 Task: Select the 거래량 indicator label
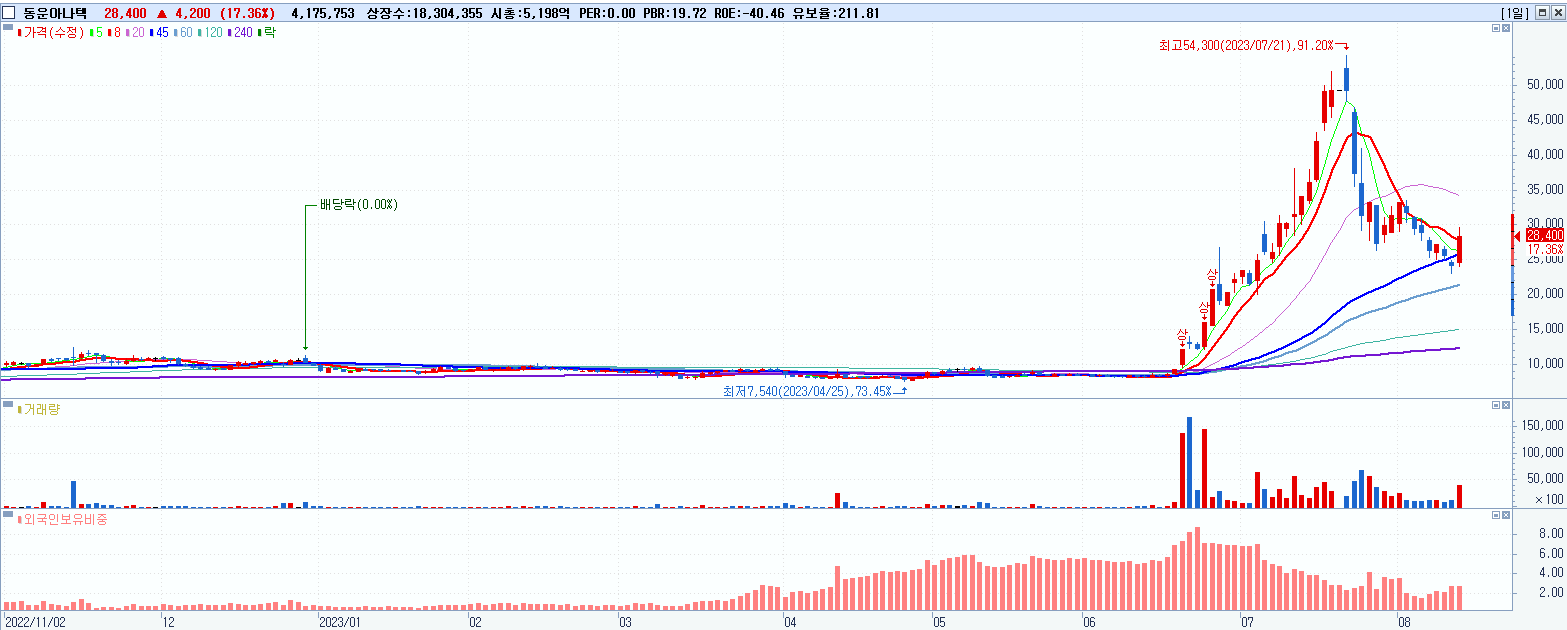40,409
